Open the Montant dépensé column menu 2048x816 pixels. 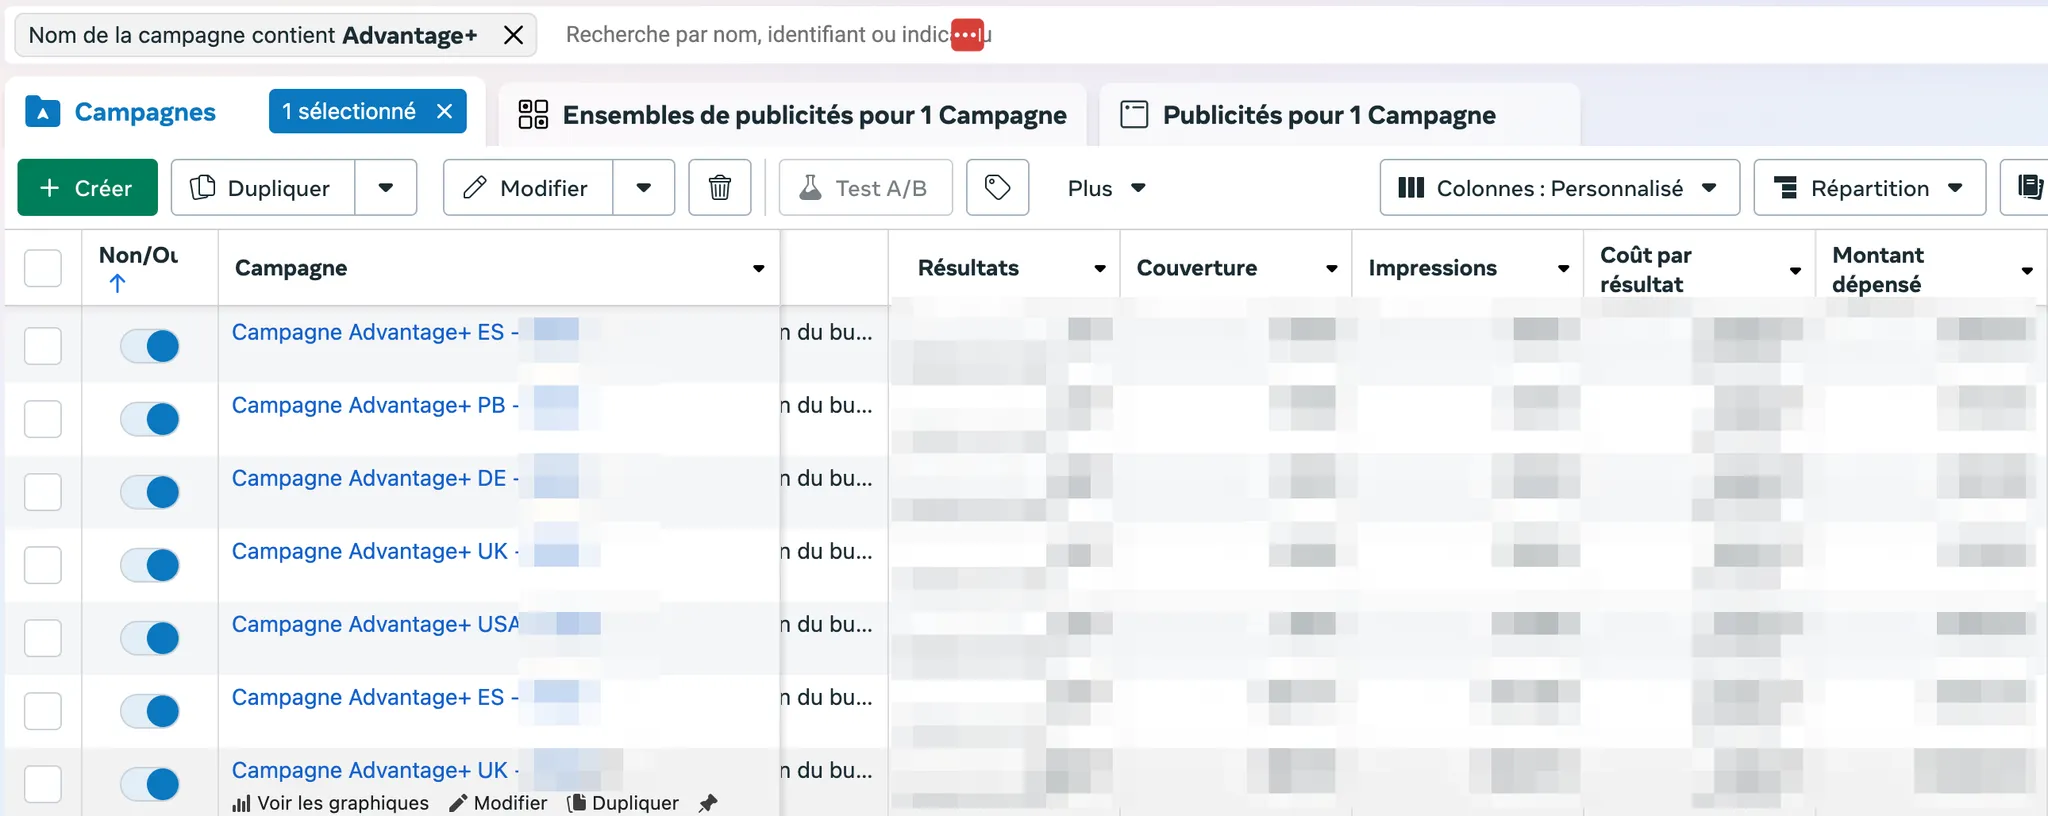click(x=2027, y=270)
